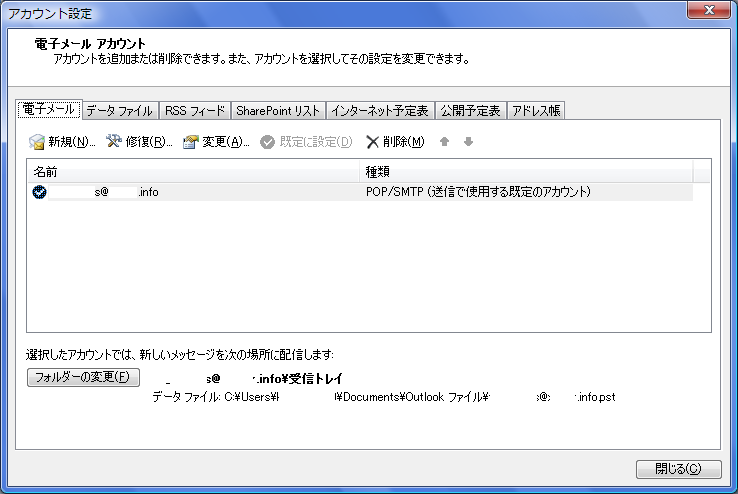Click the default account check icon in list
This screenshot has width=738, height=494.
(x=39, y=192)
